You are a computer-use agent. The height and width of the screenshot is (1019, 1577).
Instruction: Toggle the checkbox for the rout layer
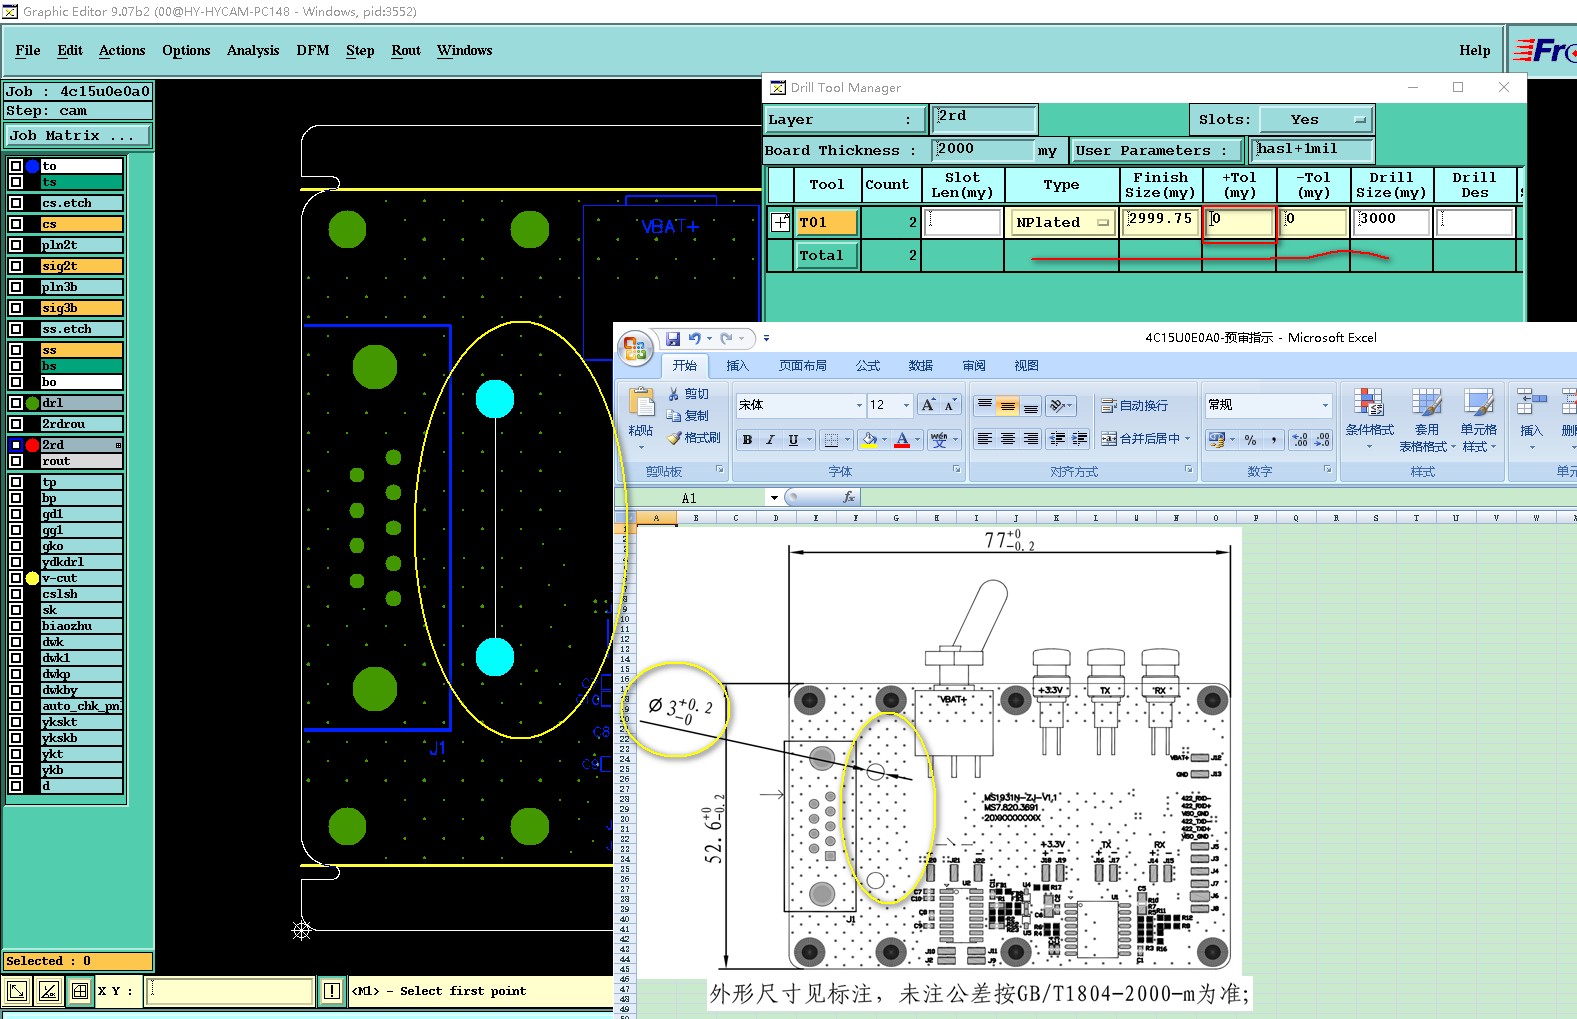(16, 461)
